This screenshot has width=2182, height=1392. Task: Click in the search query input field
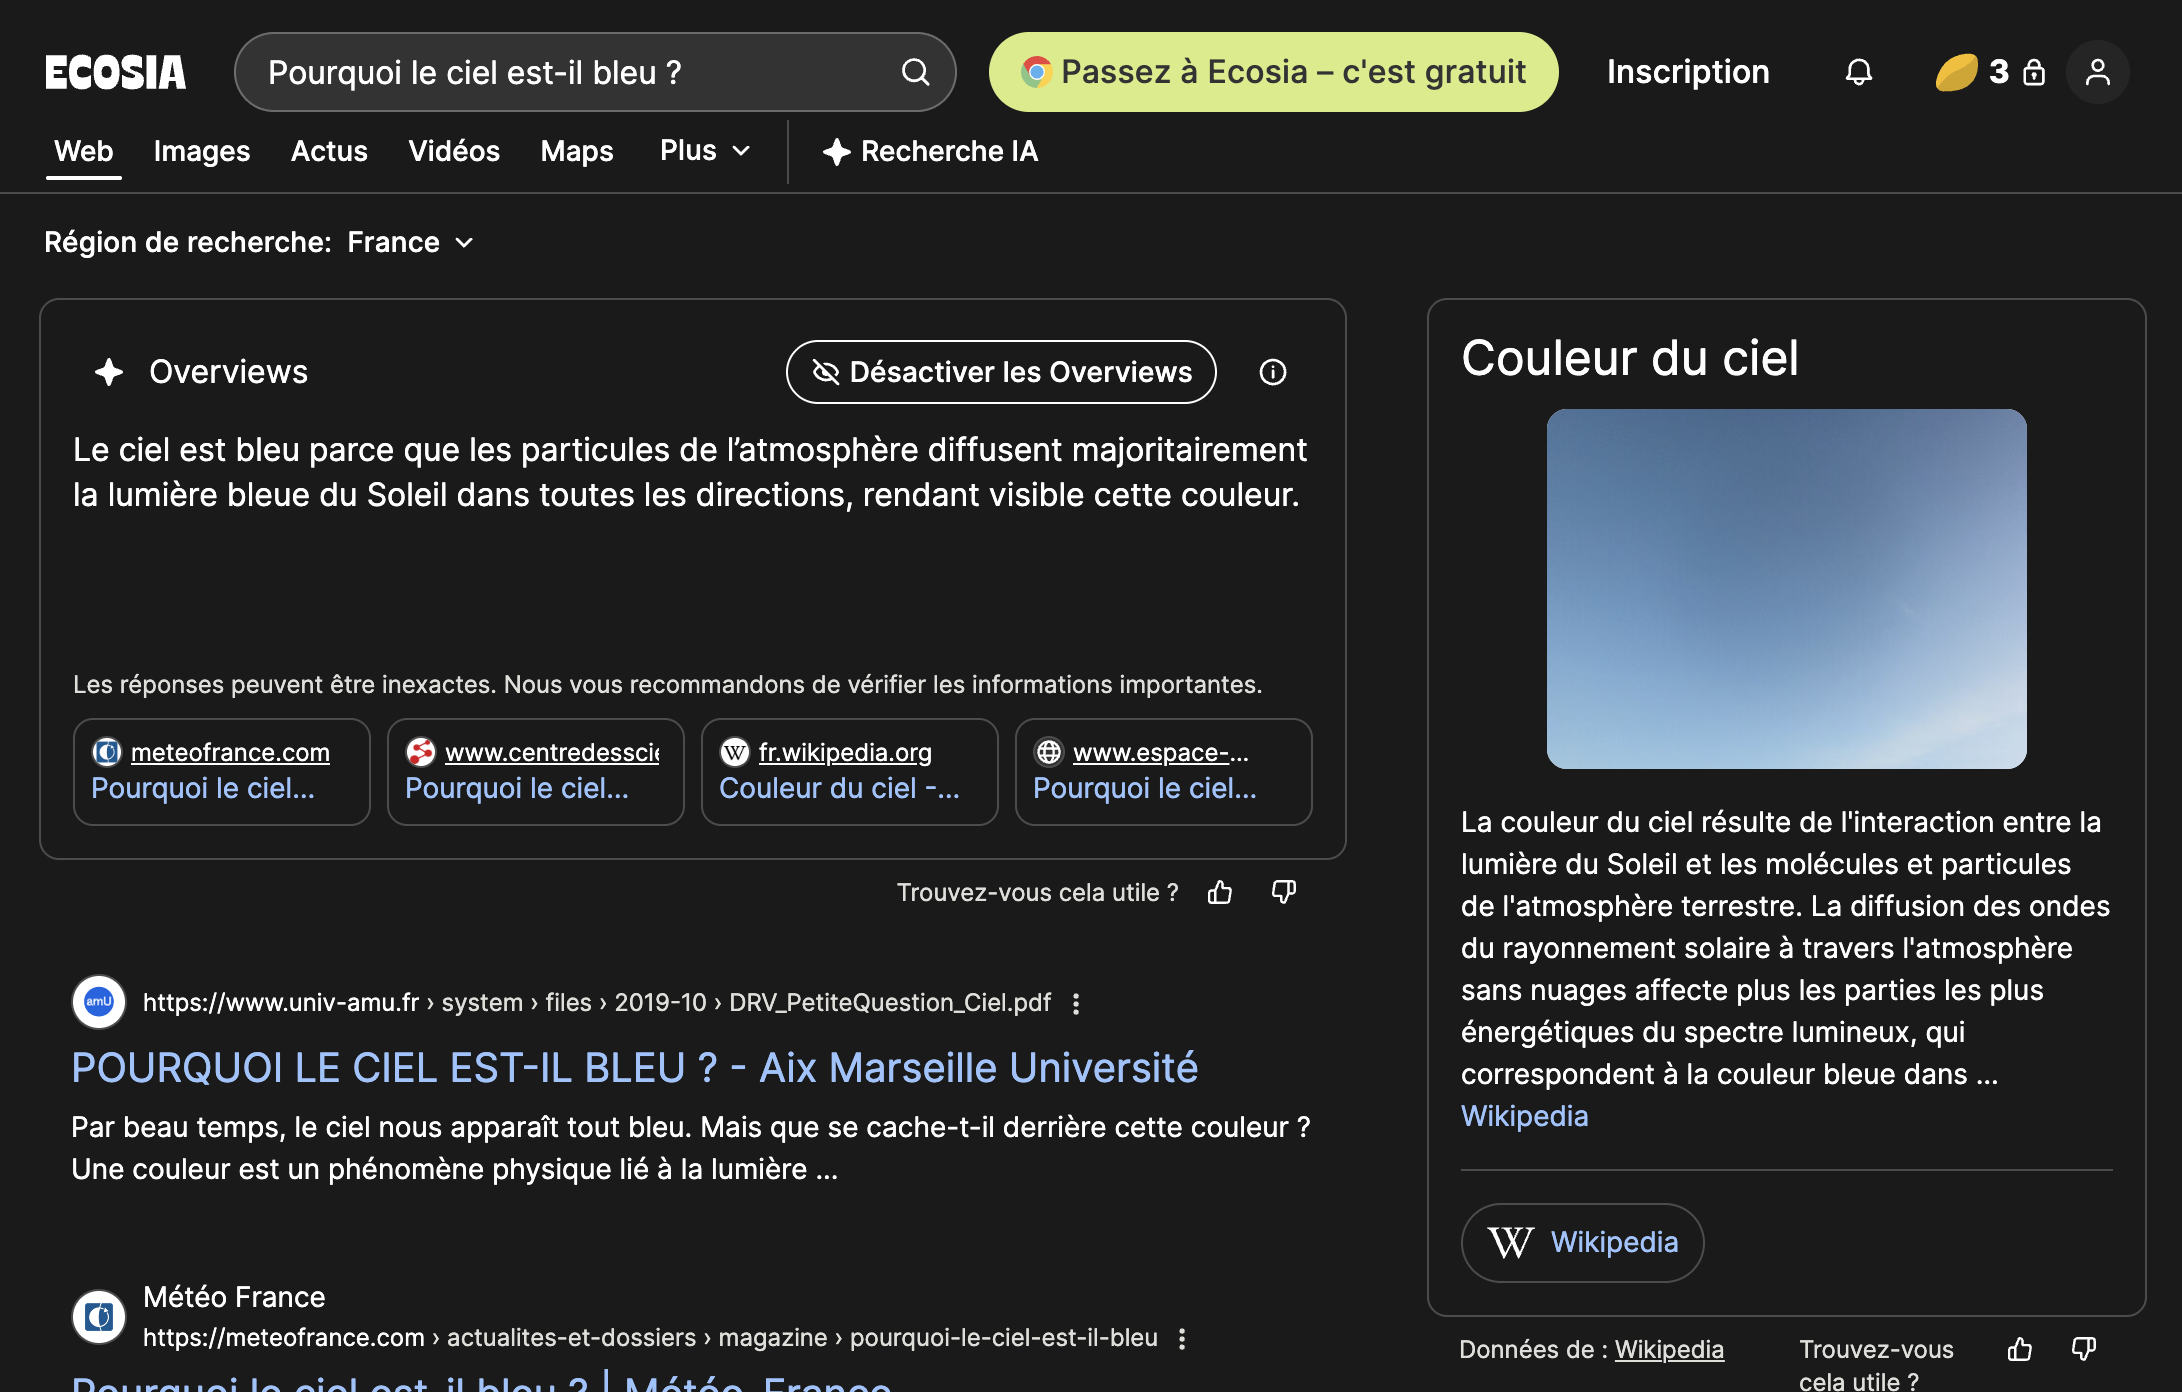[570, 72]
